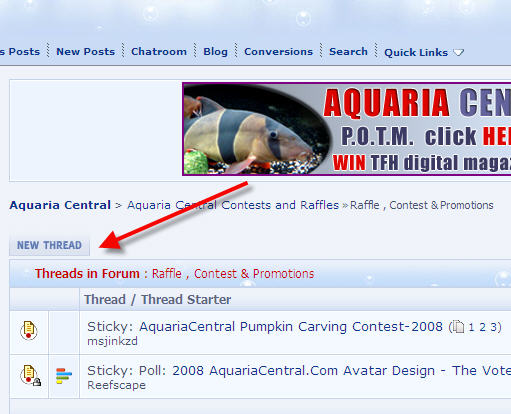Open the Blog link in navigation bar
Screen dimensions: 511x414
pyautogui.click(x=215, y=52)
